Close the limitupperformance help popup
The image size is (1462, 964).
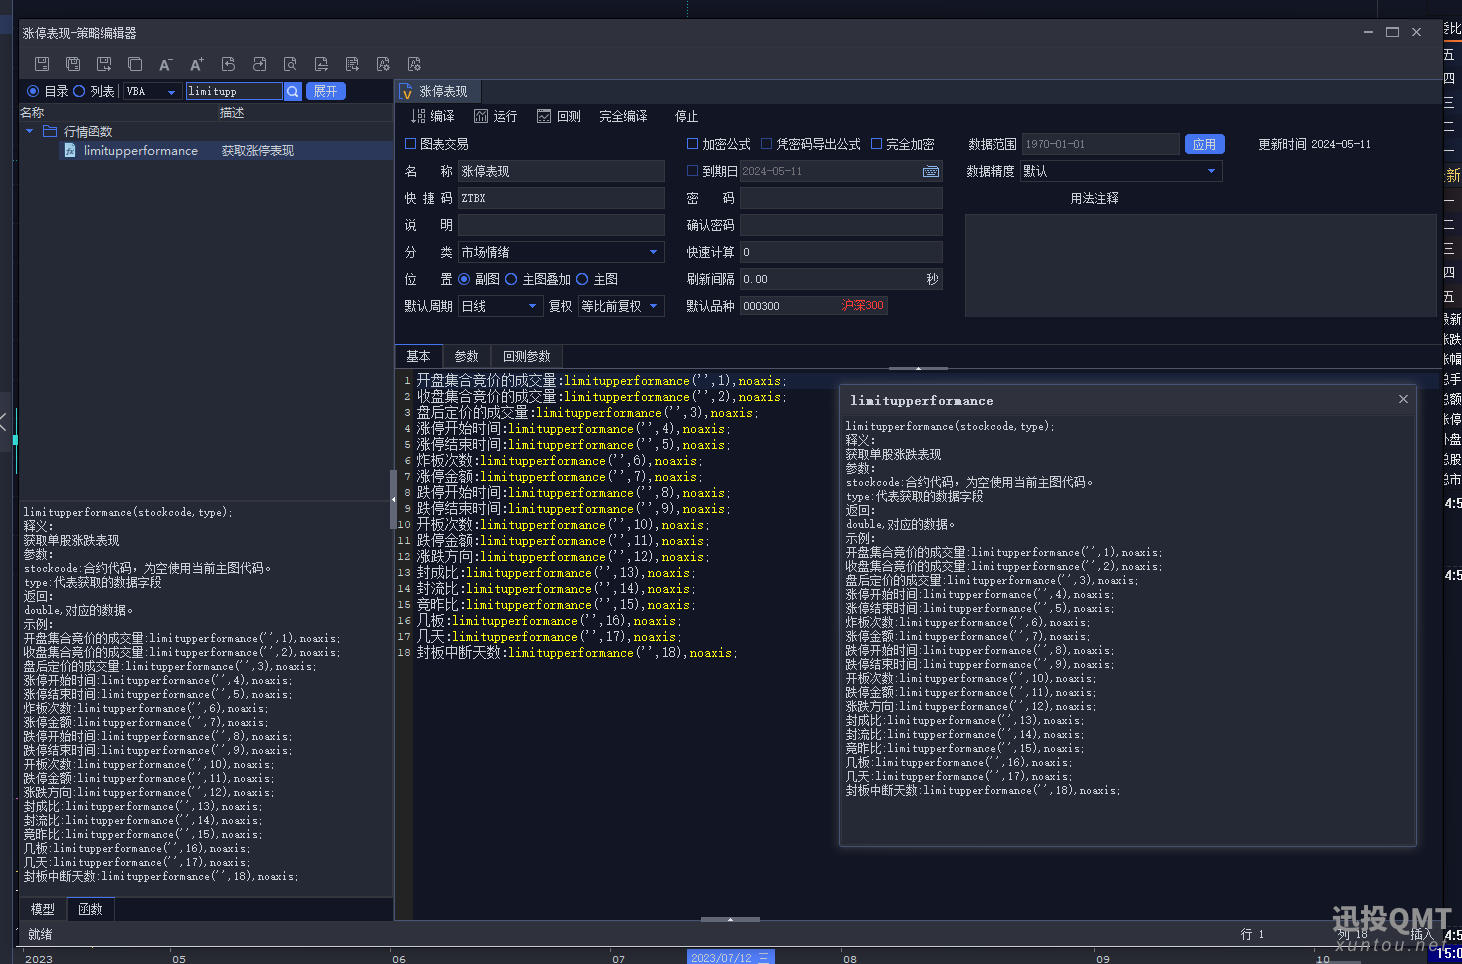coord(1403,399)
